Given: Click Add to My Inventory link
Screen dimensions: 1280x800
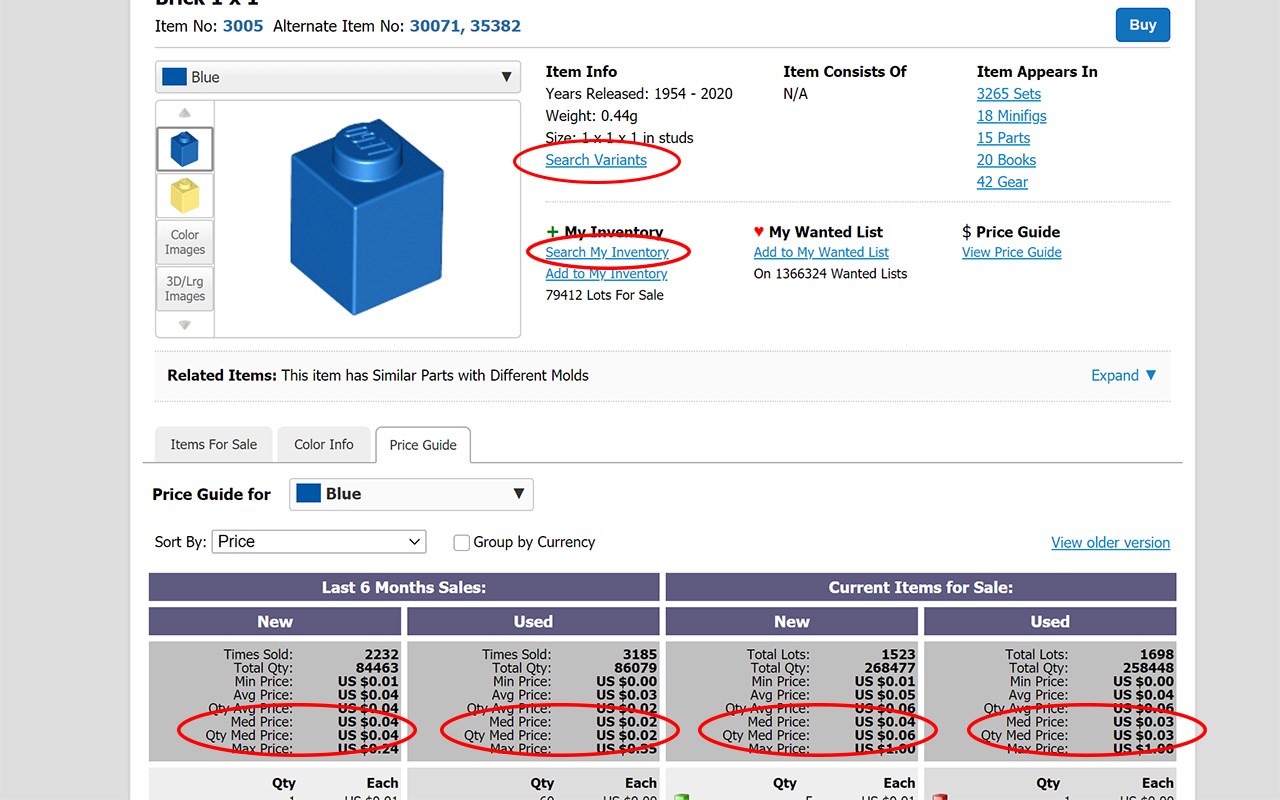Looking at the screenshot, I should 606,274.
